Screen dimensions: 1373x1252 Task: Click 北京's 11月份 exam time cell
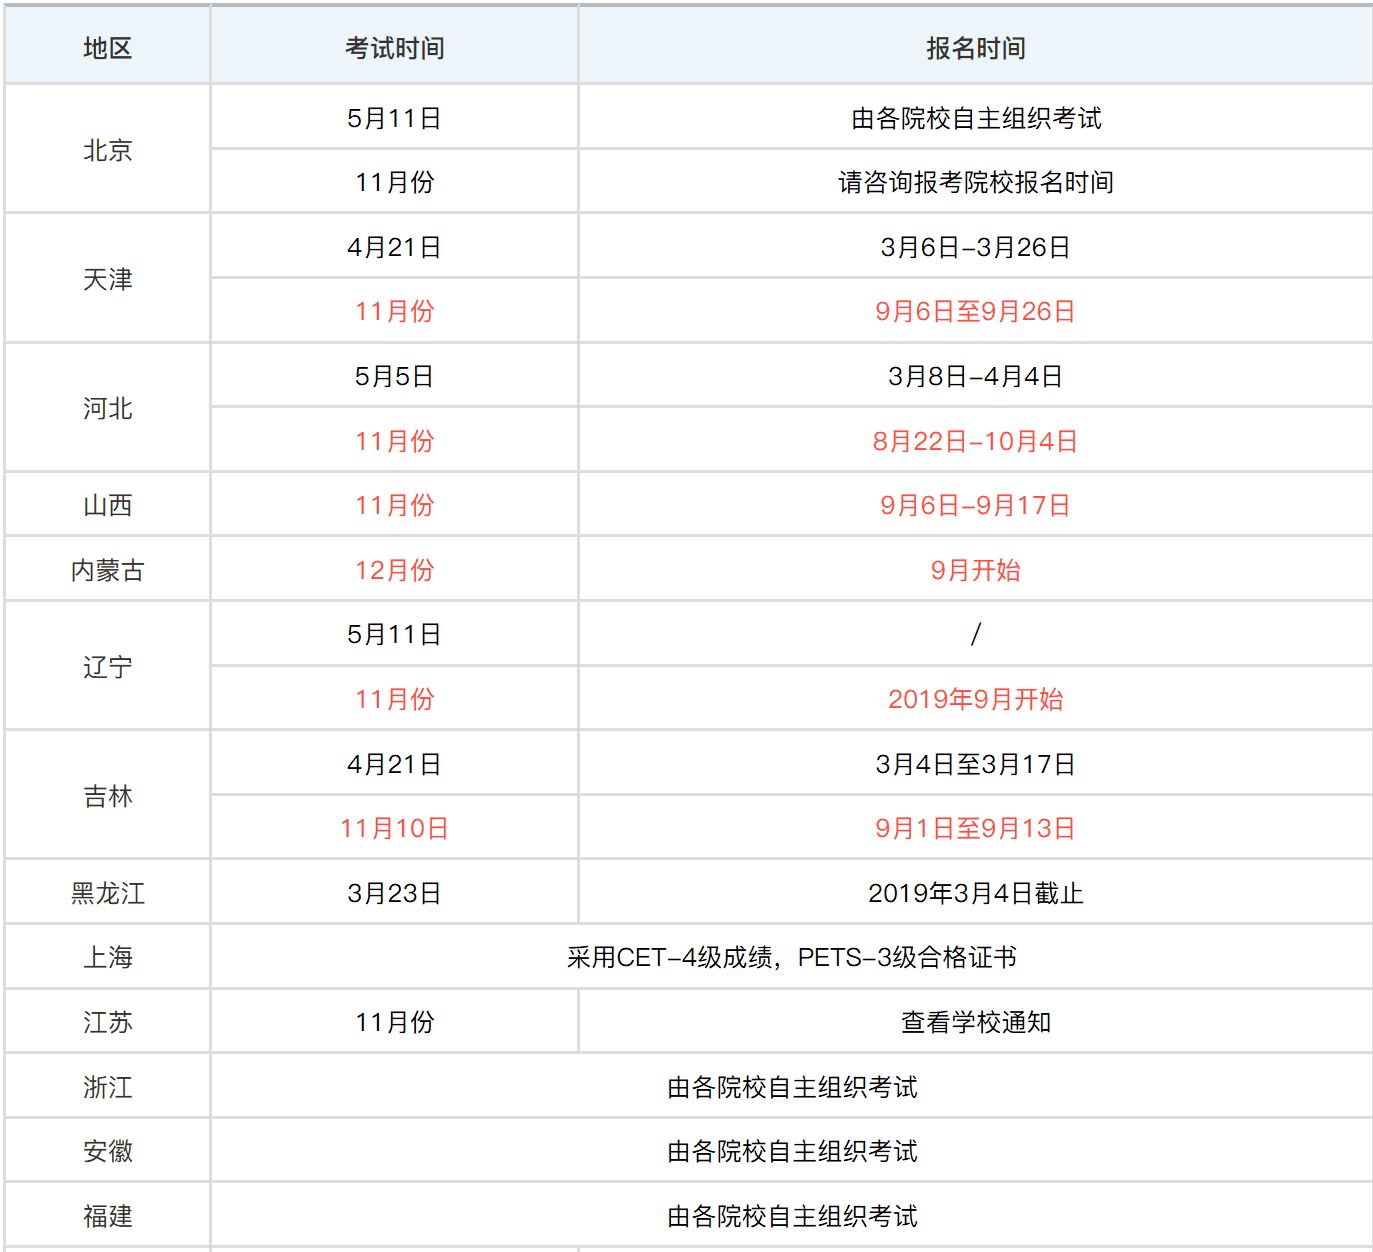(394, 182)
